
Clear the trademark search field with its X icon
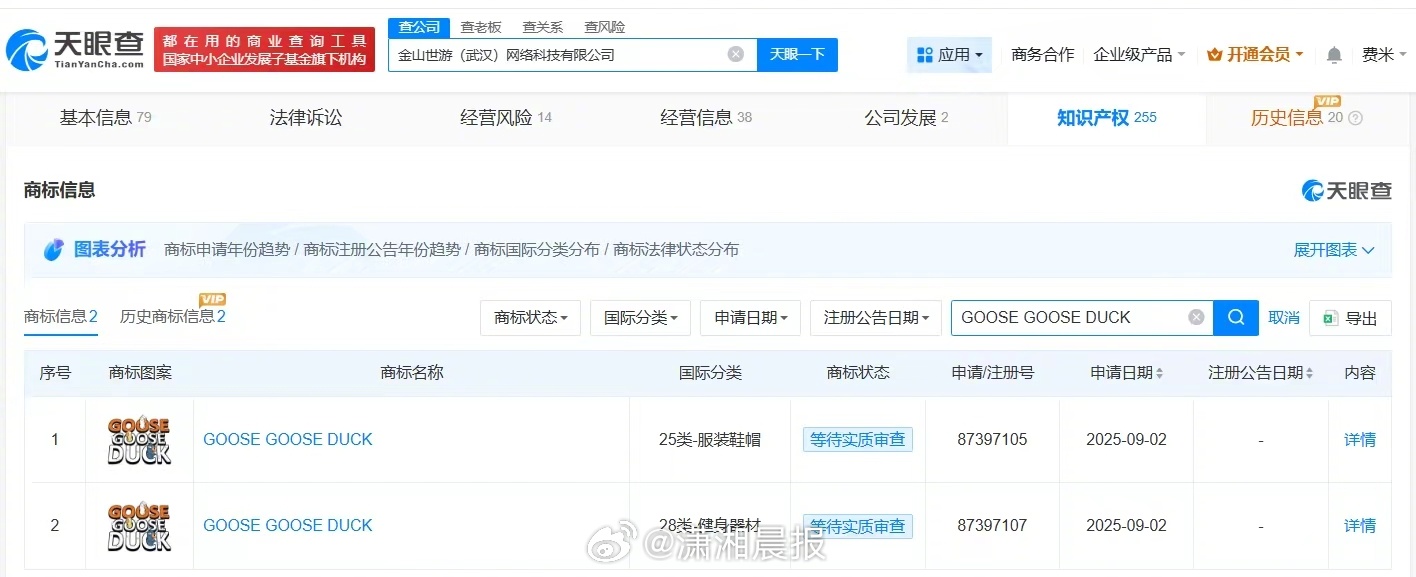coord(1196,317)
